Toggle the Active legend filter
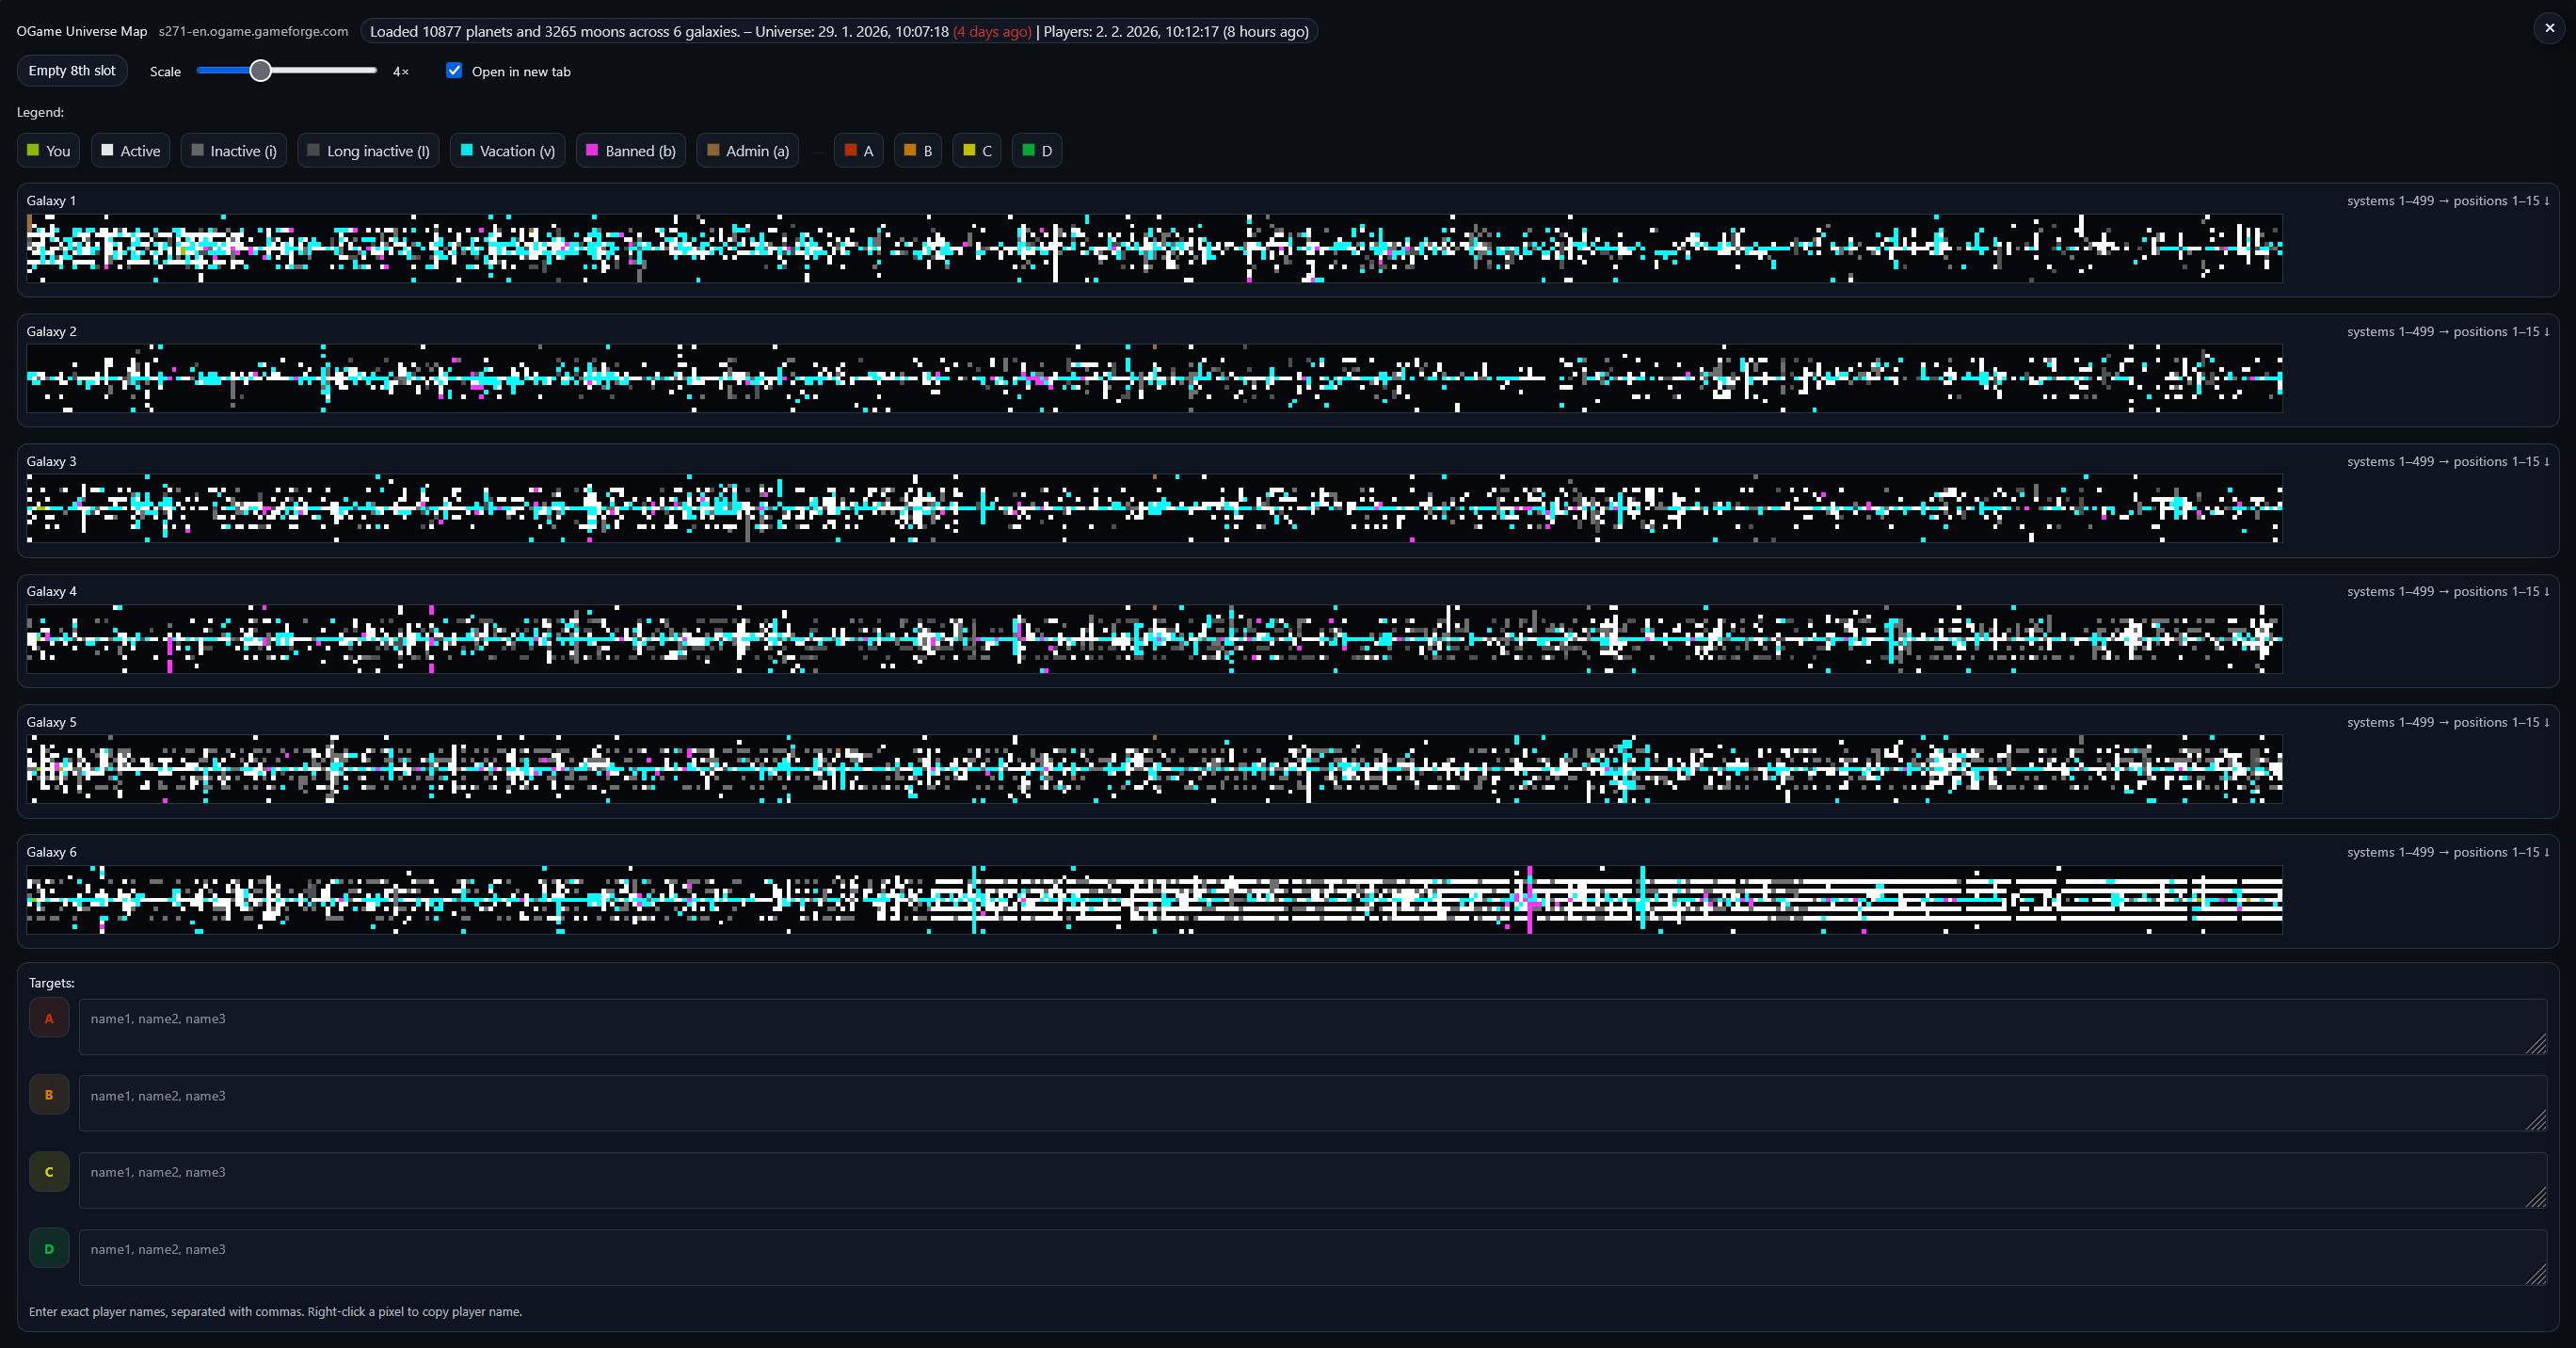The height and width of the screenshot is (1348, 2576). click(x=130, y=151)
